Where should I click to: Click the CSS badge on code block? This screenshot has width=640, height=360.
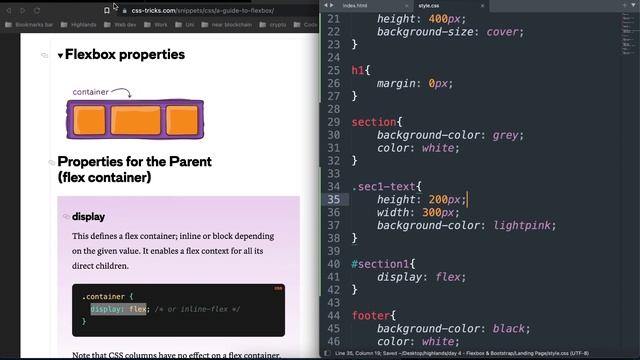coord(278,288)
